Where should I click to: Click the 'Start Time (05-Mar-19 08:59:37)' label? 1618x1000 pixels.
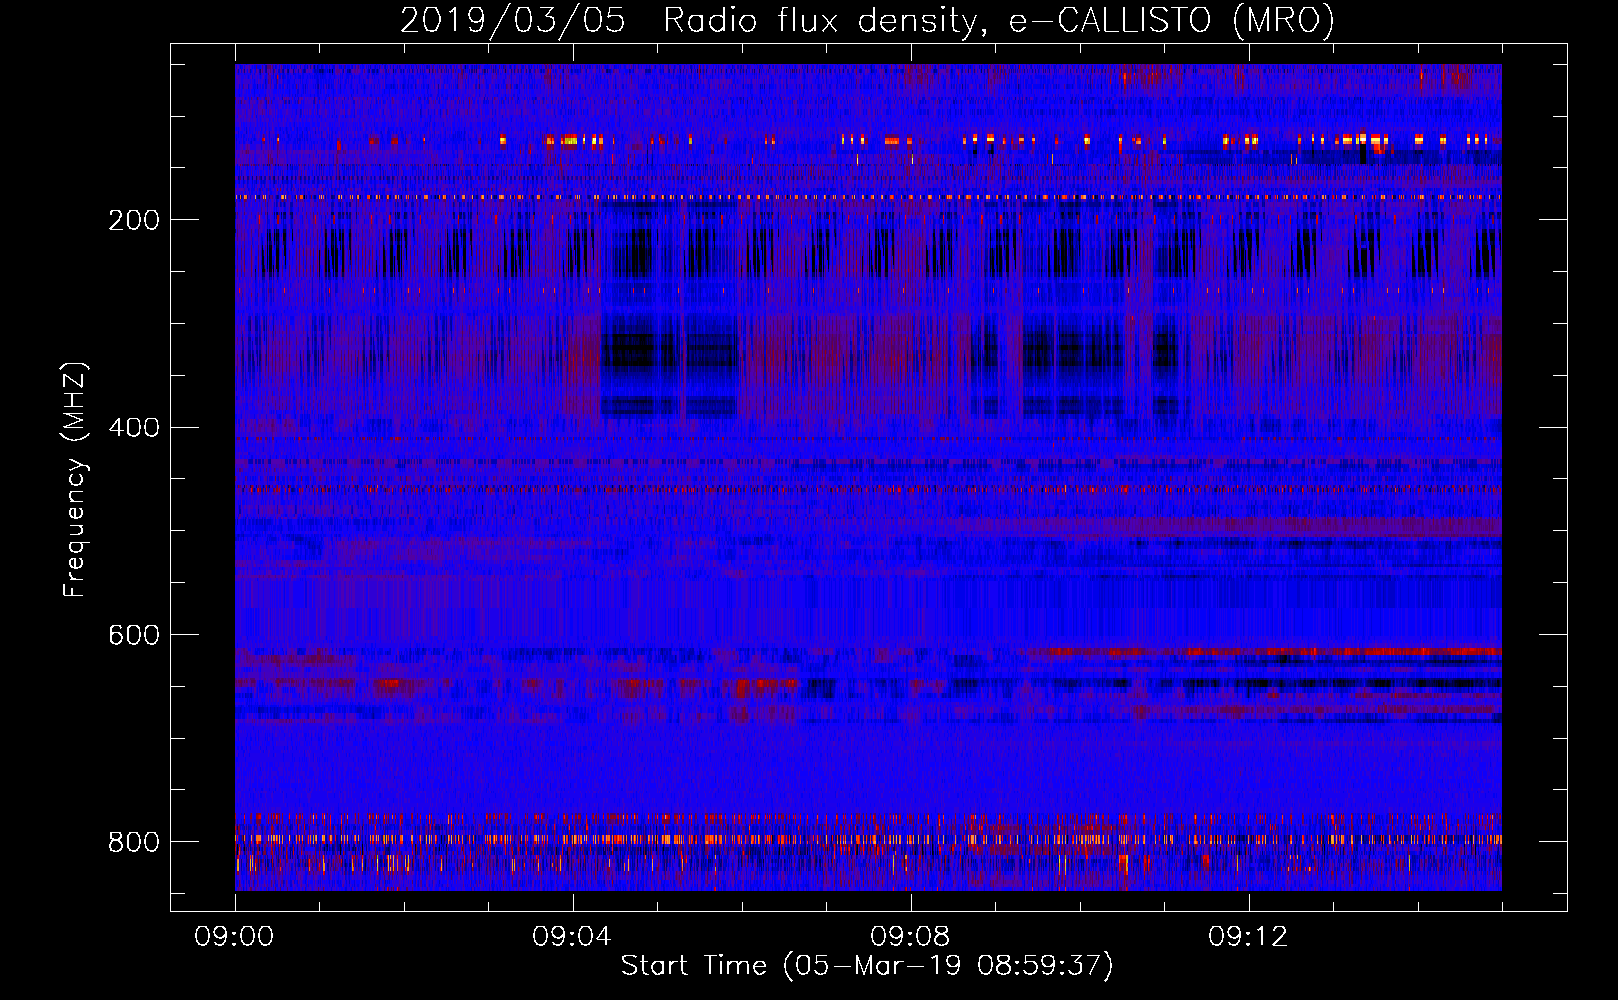click(867, 966)
